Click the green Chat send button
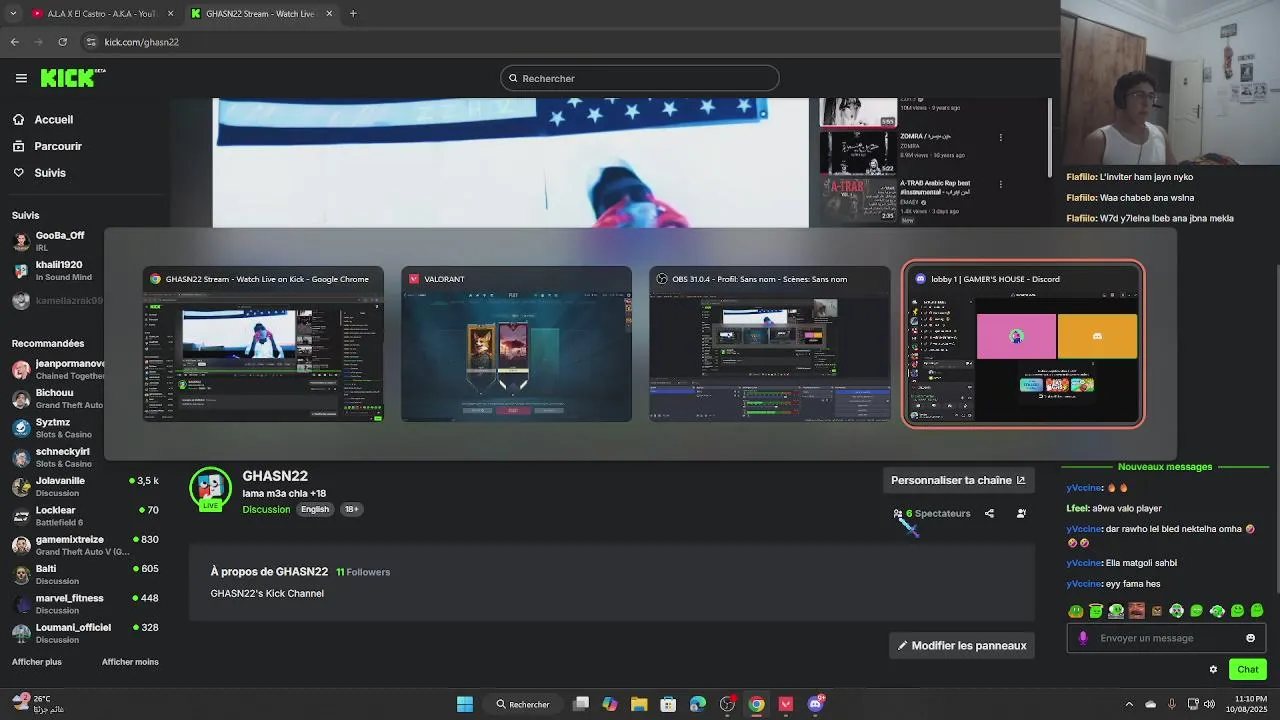Viewport: 1280px width, 720px height. [x=1248, y=670]
